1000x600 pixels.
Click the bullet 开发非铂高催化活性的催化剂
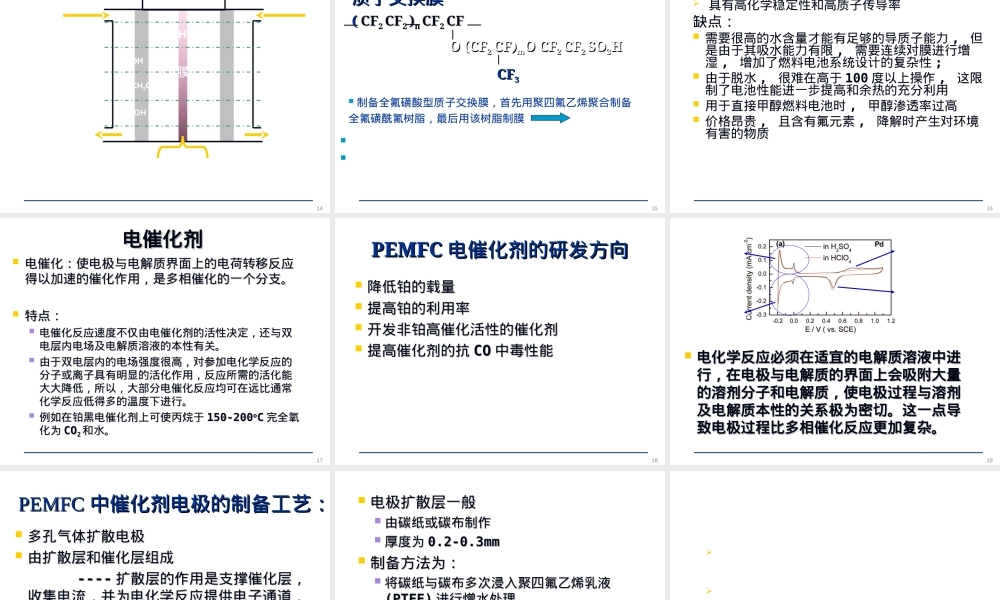[462, 330]
